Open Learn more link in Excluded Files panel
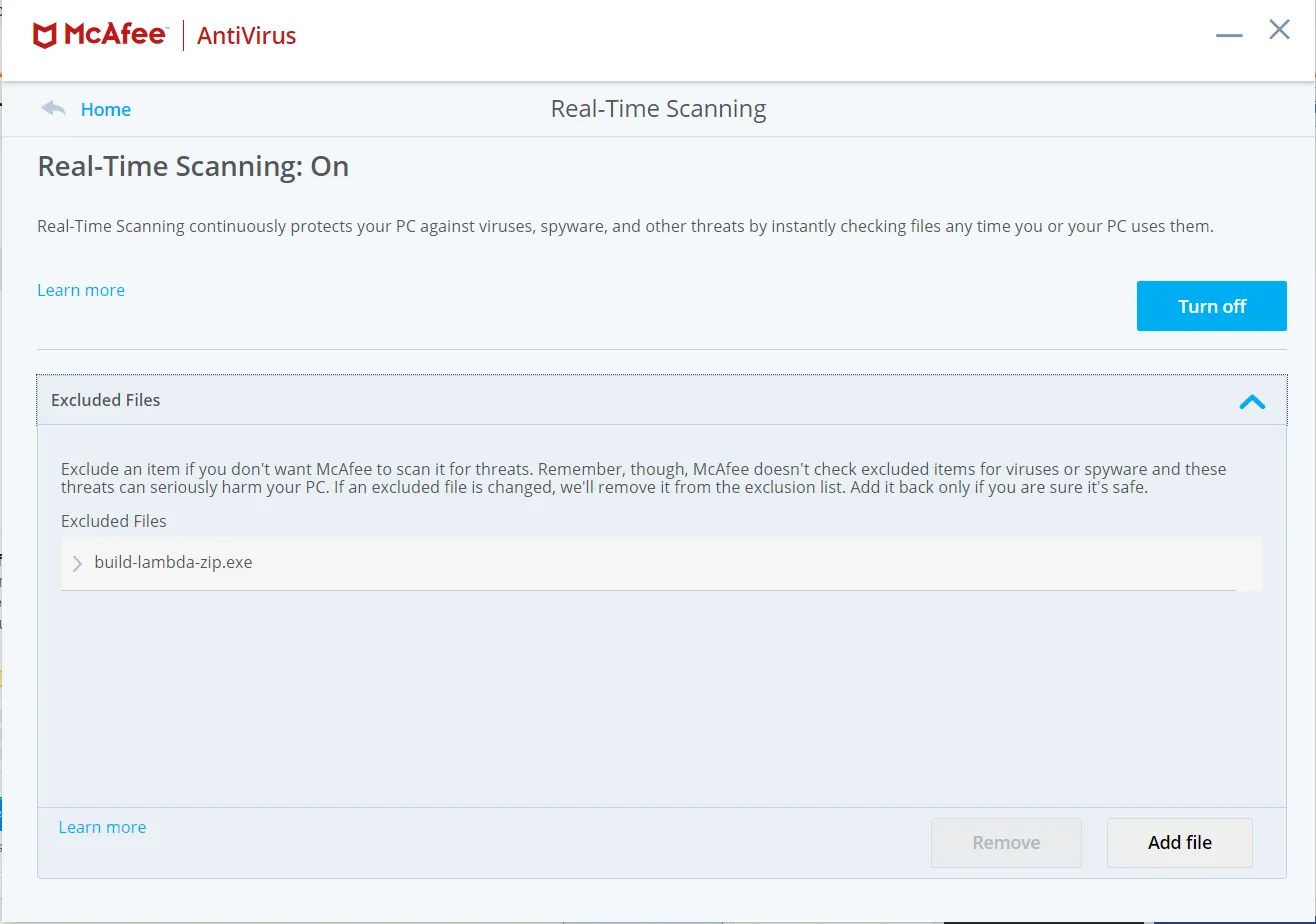Screen dimensions: 1316x924 tap(102, 827)
